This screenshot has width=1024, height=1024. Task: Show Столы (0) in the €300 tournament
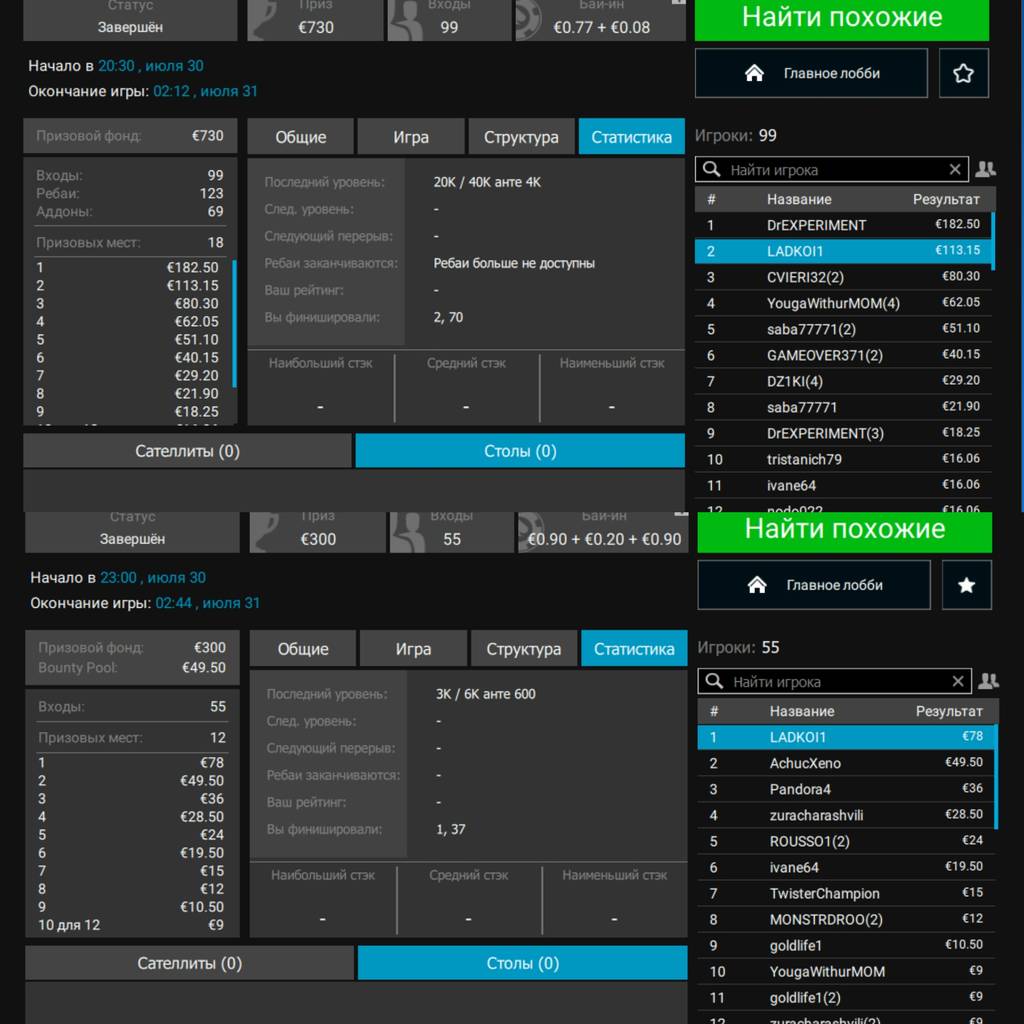click(522, 963)
